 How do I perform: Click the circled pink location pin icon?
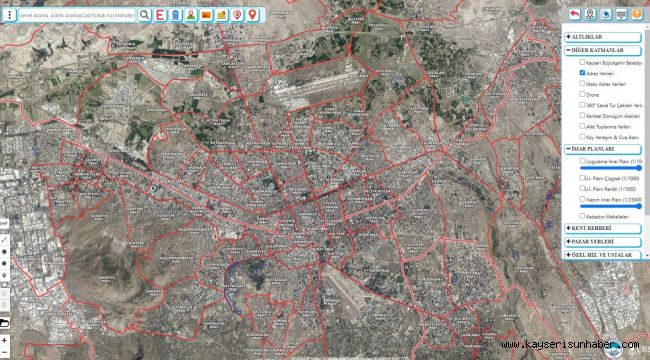tap(237, 15)
